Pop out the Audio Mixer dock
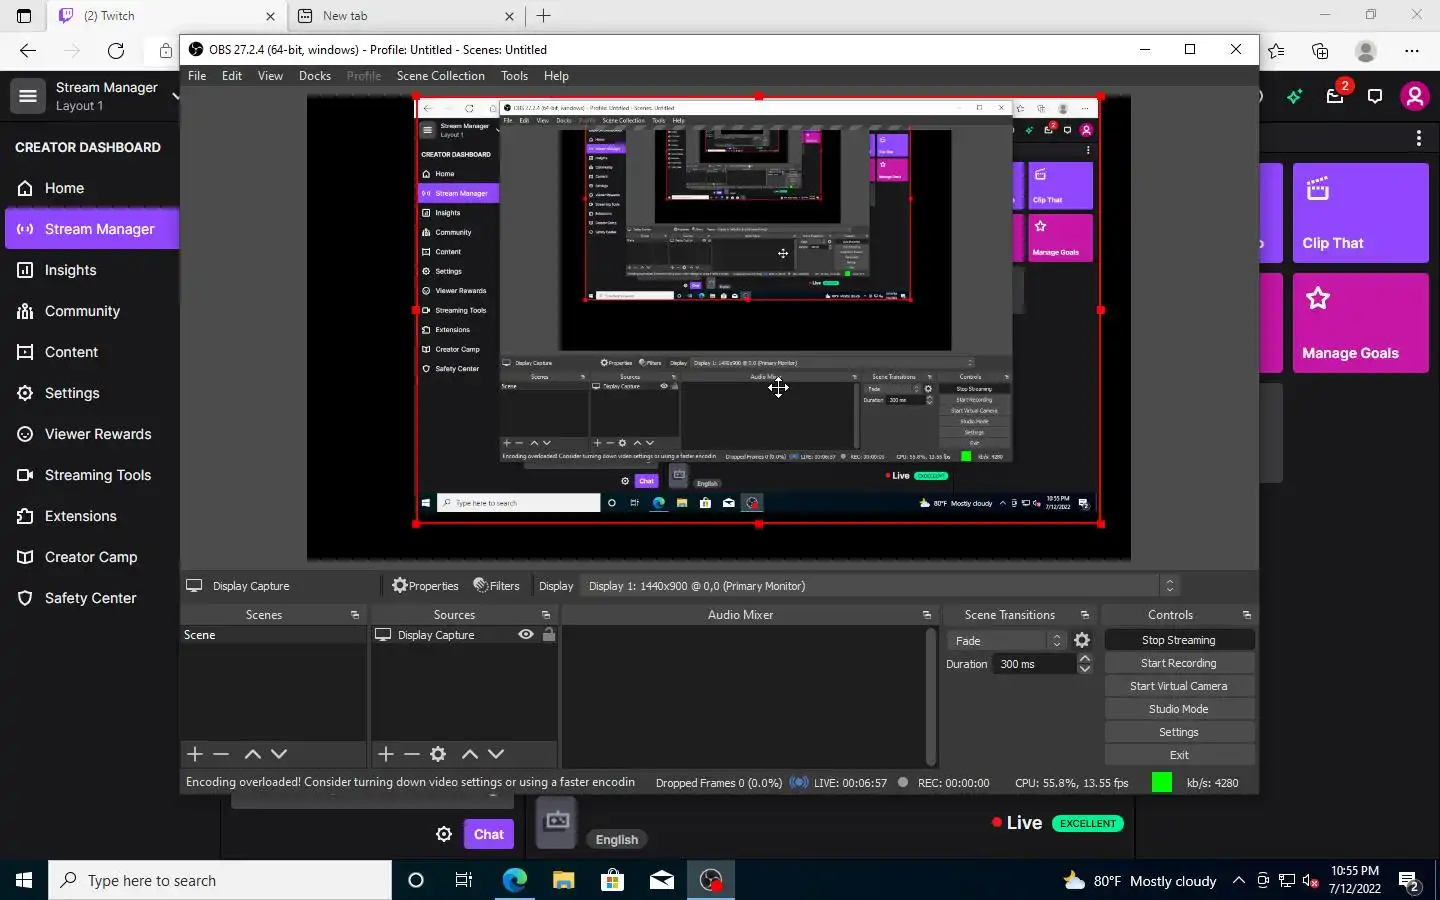The height and width of the screenshot is (900, 1440). tap(927, 615)
